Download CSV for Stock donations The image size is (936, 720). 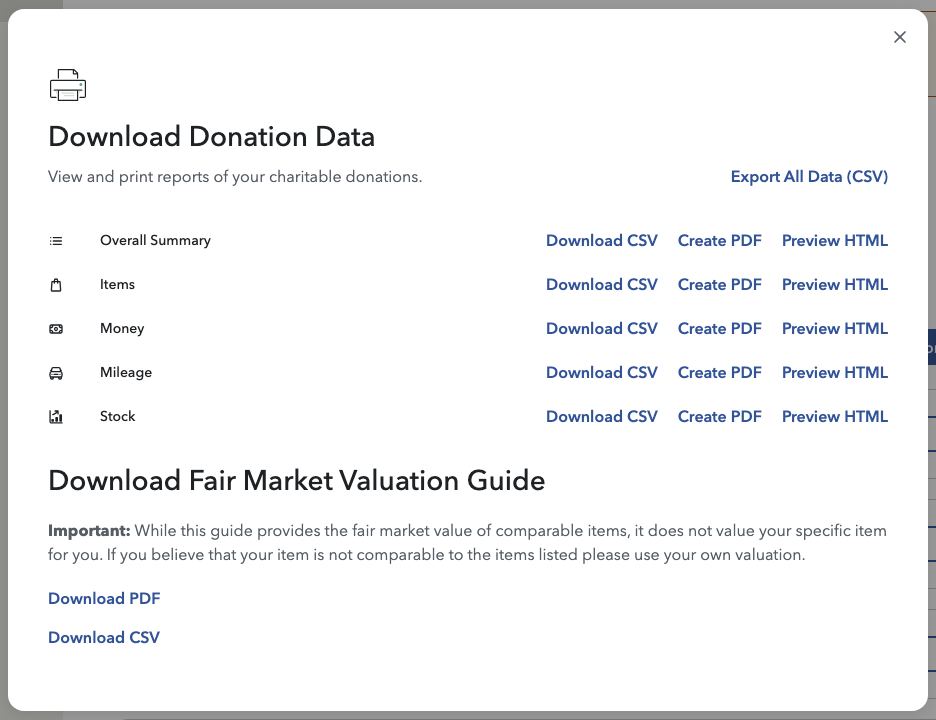602,417
